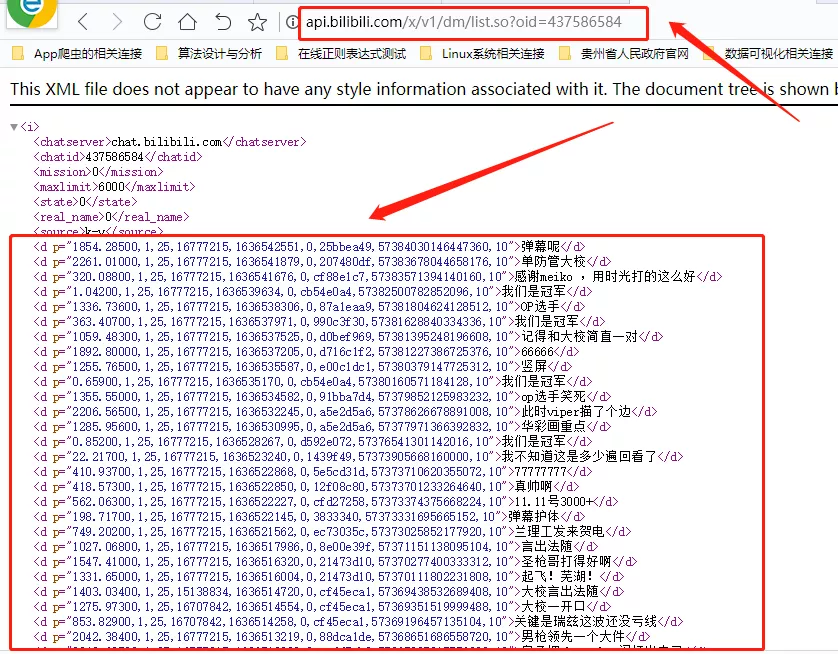This screenshot has width=838, height=654.
Task: Click the danmaku text 77777777
Action: pyautogui.click(x=540, y=472)
